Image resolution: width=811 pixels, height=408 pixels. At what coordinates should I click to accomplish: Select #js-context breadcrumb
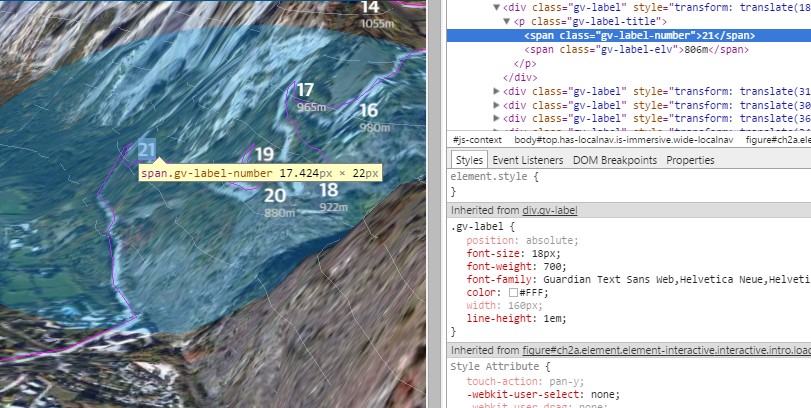tap(477, 140)
